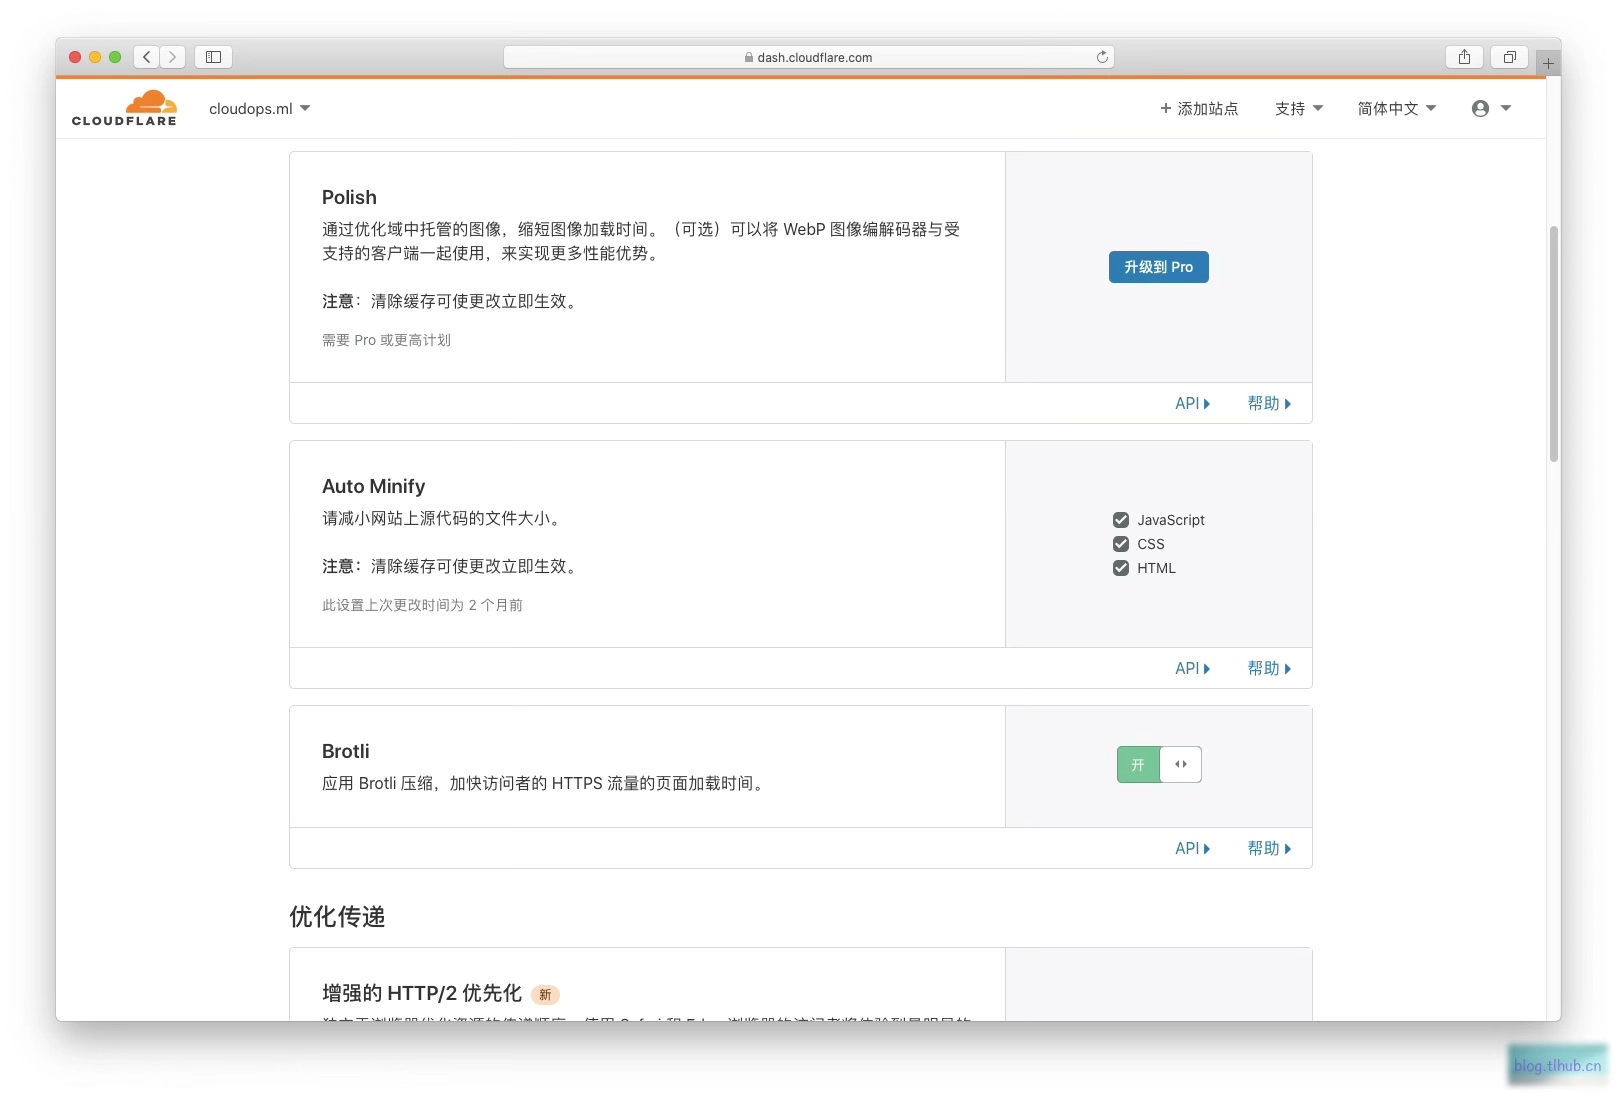Click 增强的 HTTP/2 优先化 heading
This screenshot has width=1617, height=1095.
click(x=421, y=993)
